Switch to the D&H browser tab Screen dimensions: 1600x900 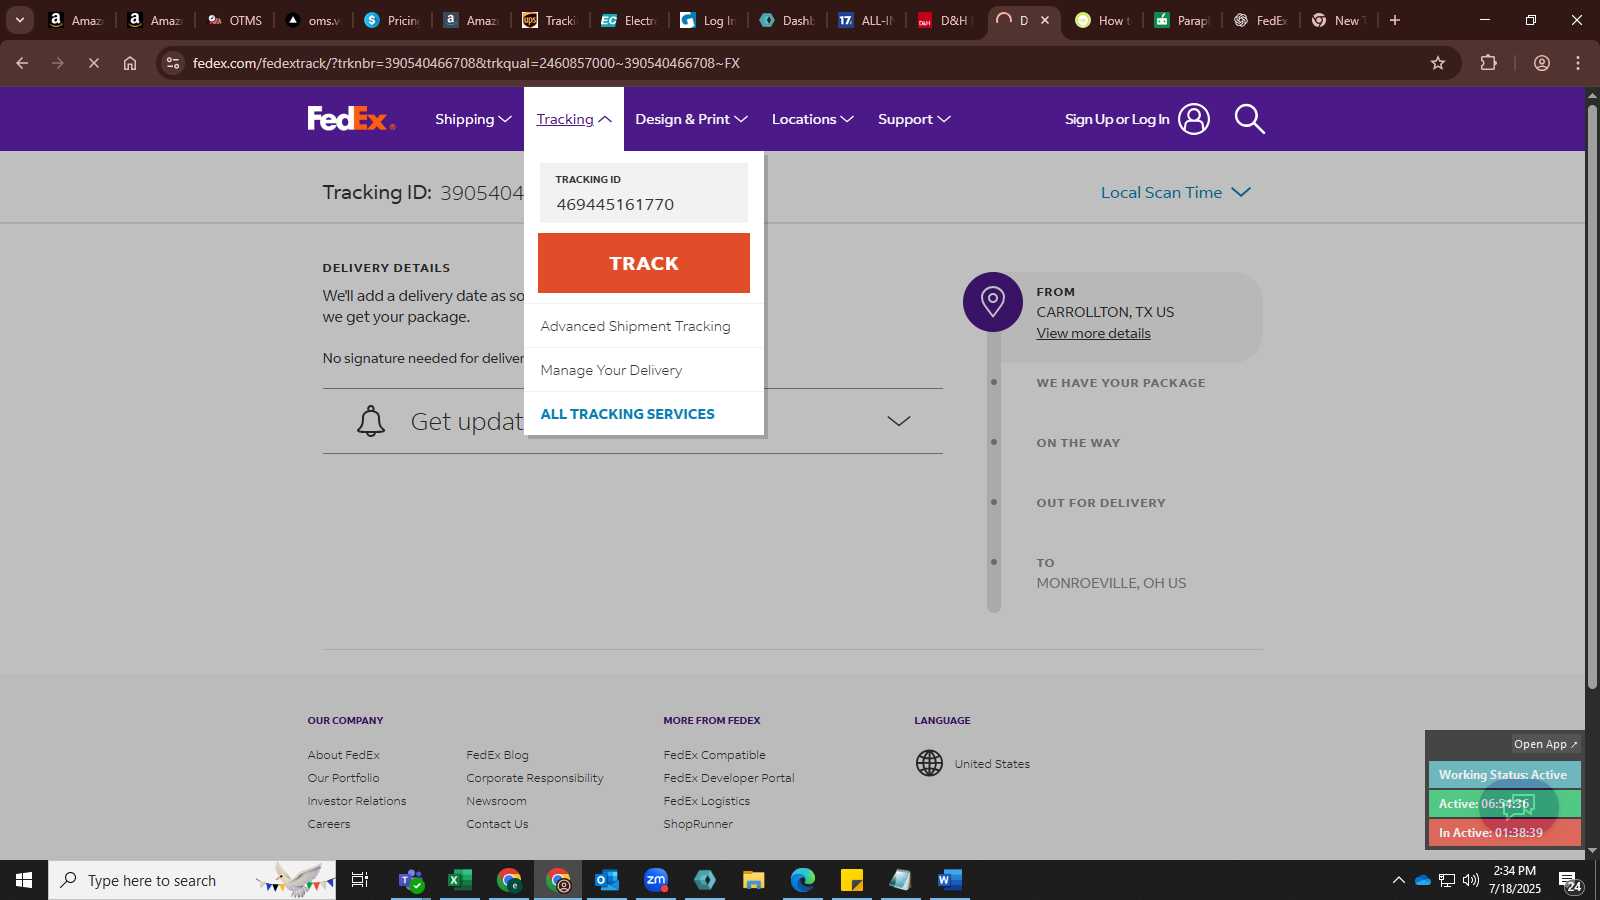[x=945, y=20]
